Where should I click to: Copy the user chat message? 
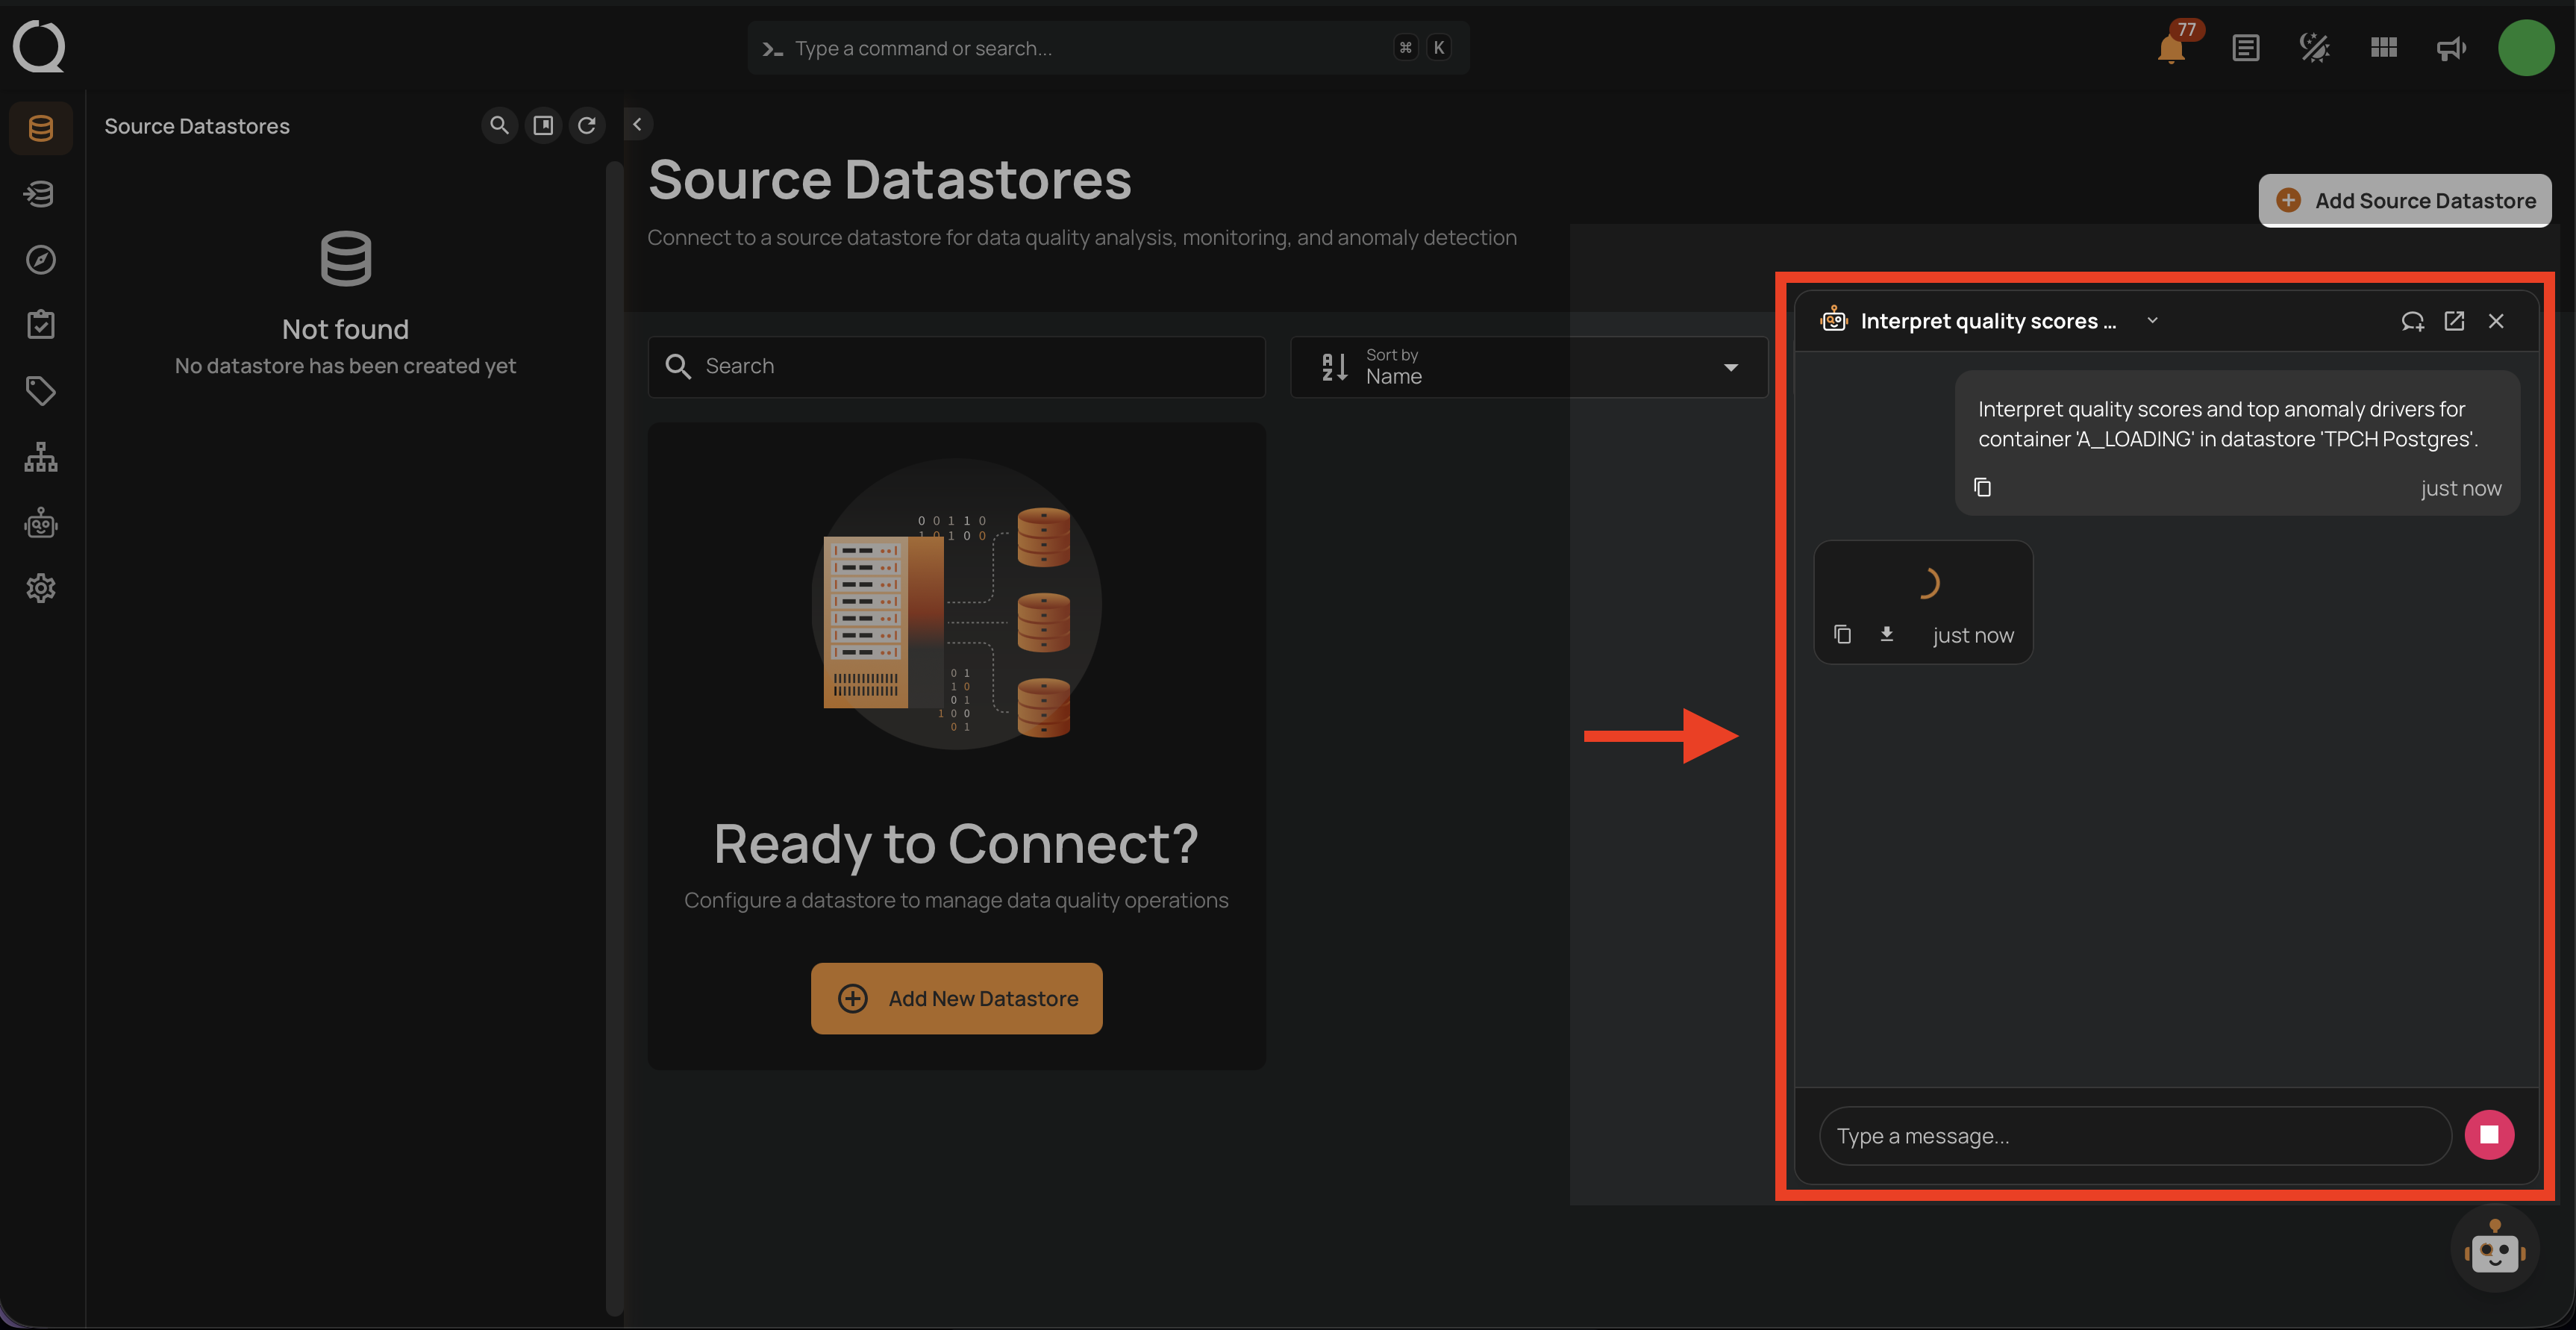click(x=1982, y=487)
